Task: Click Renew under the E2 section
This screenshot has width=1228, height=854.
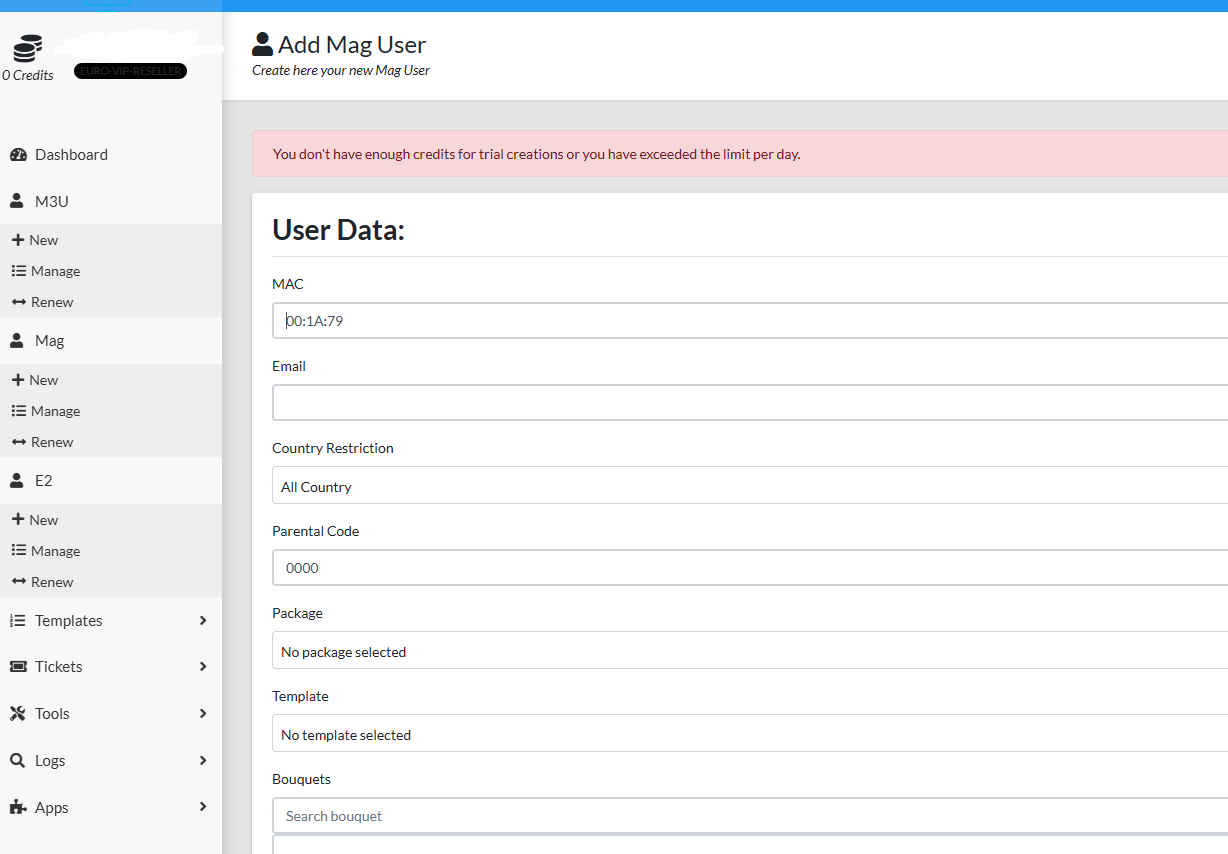Action: click(52, 582)
